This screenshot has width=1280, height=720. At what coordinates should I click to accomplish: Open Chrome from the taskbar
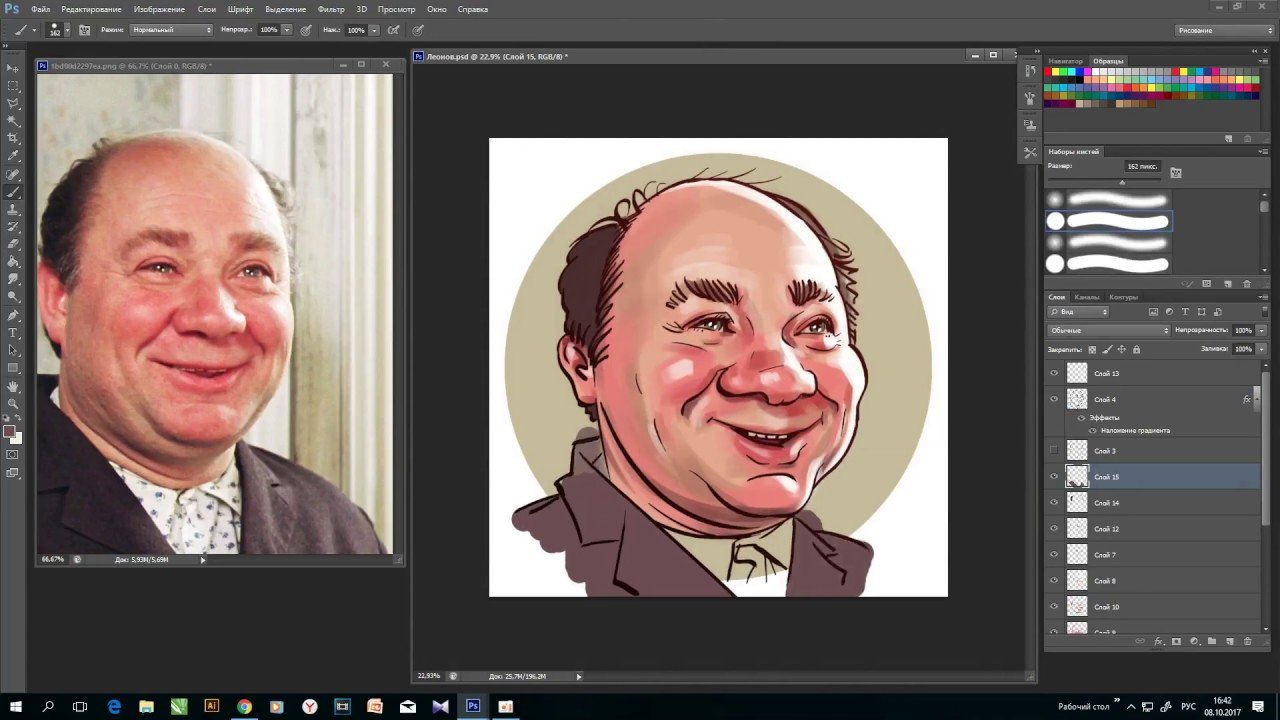244,706
